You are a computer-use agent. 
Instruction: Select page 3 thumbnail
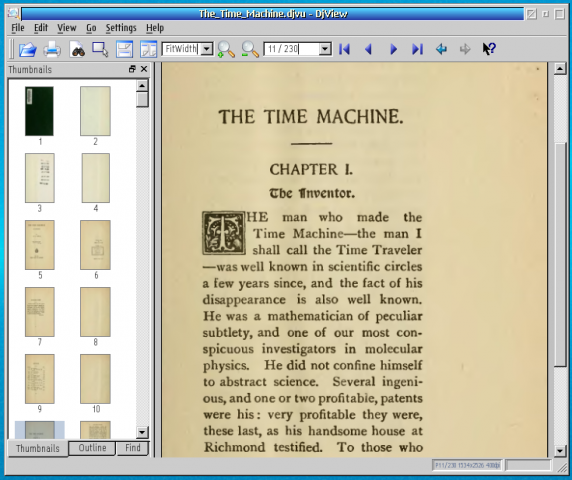39,178
